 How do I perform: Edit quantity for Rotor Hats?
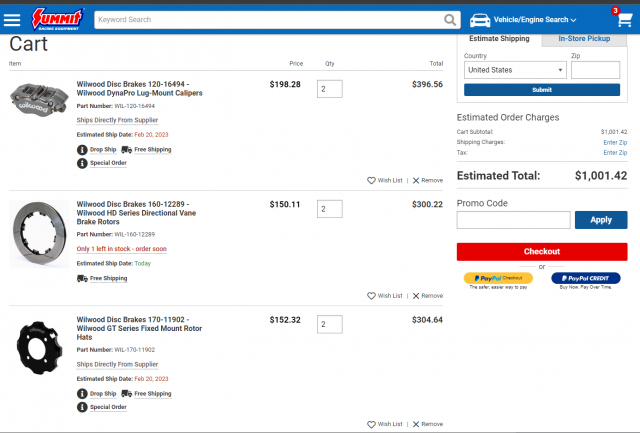click(x=329, y=324)
